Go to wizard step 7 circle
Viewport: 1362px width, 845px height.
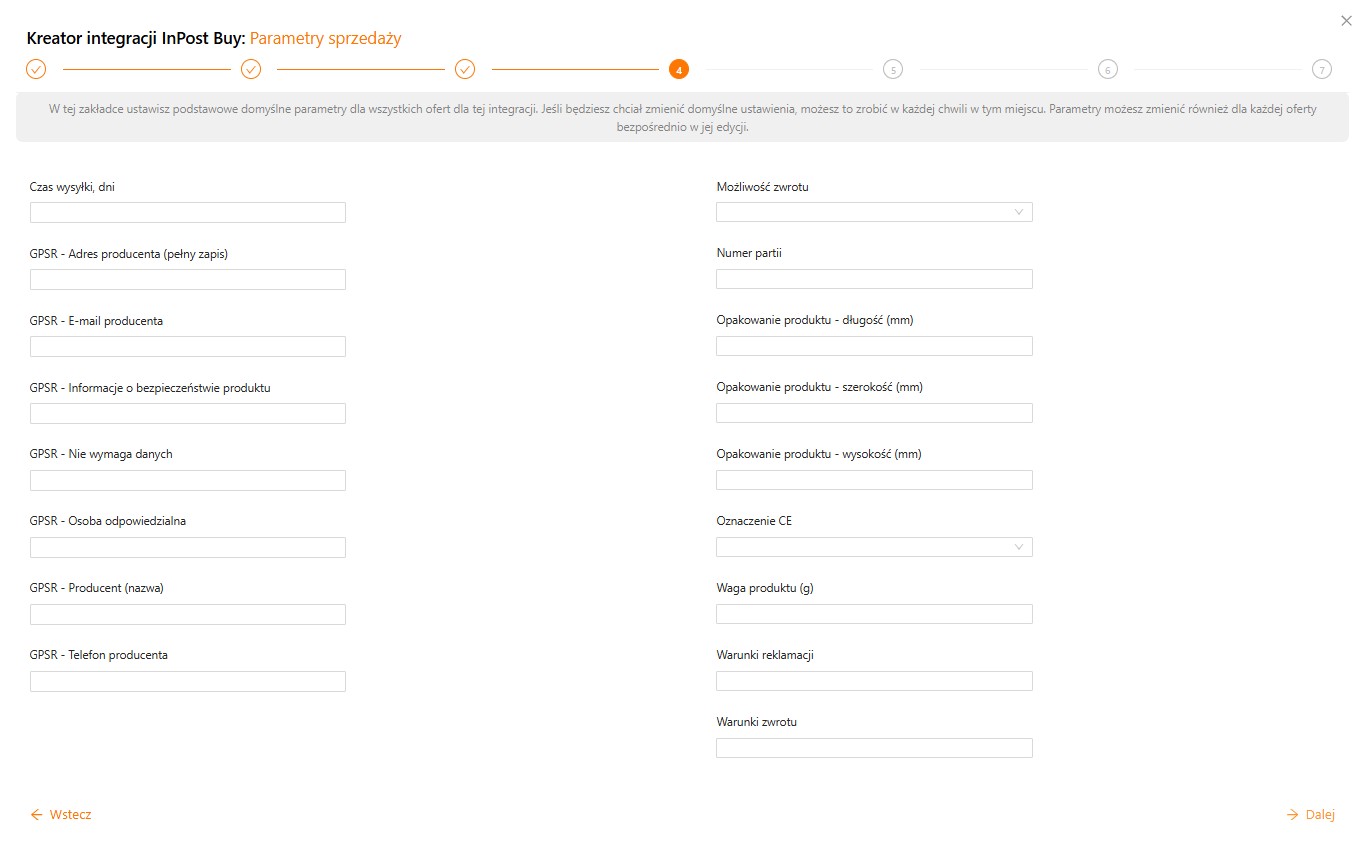[x=1322, y=69]
